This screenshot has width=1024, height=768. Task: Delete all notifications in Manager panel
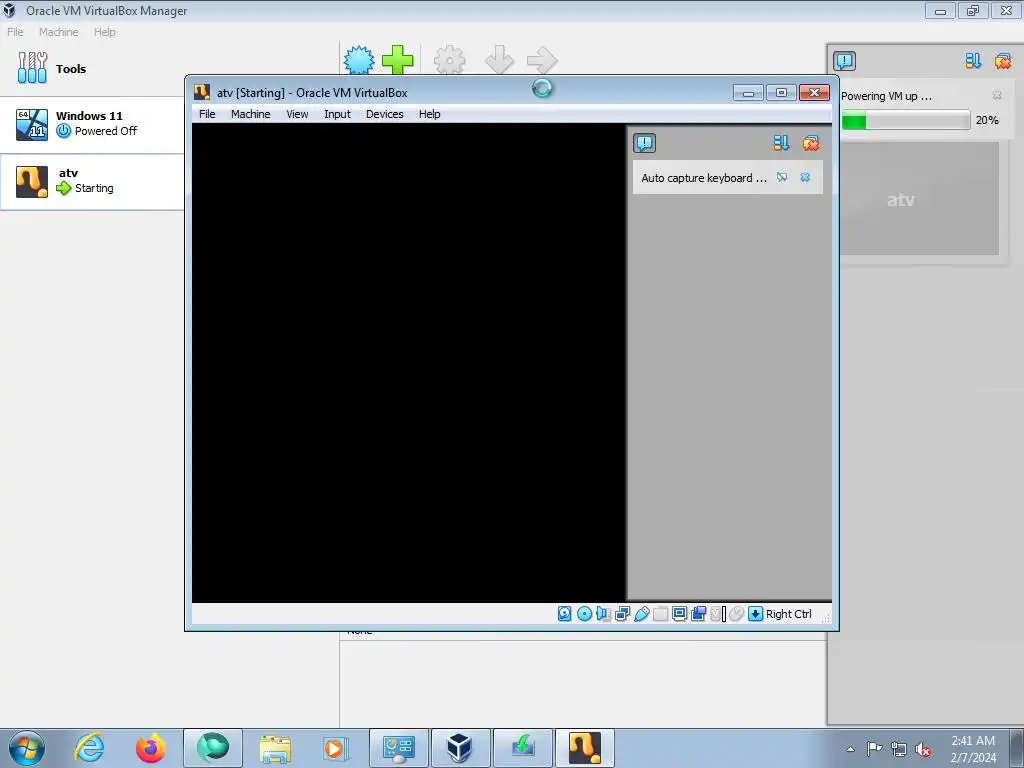coord(1002,61)
